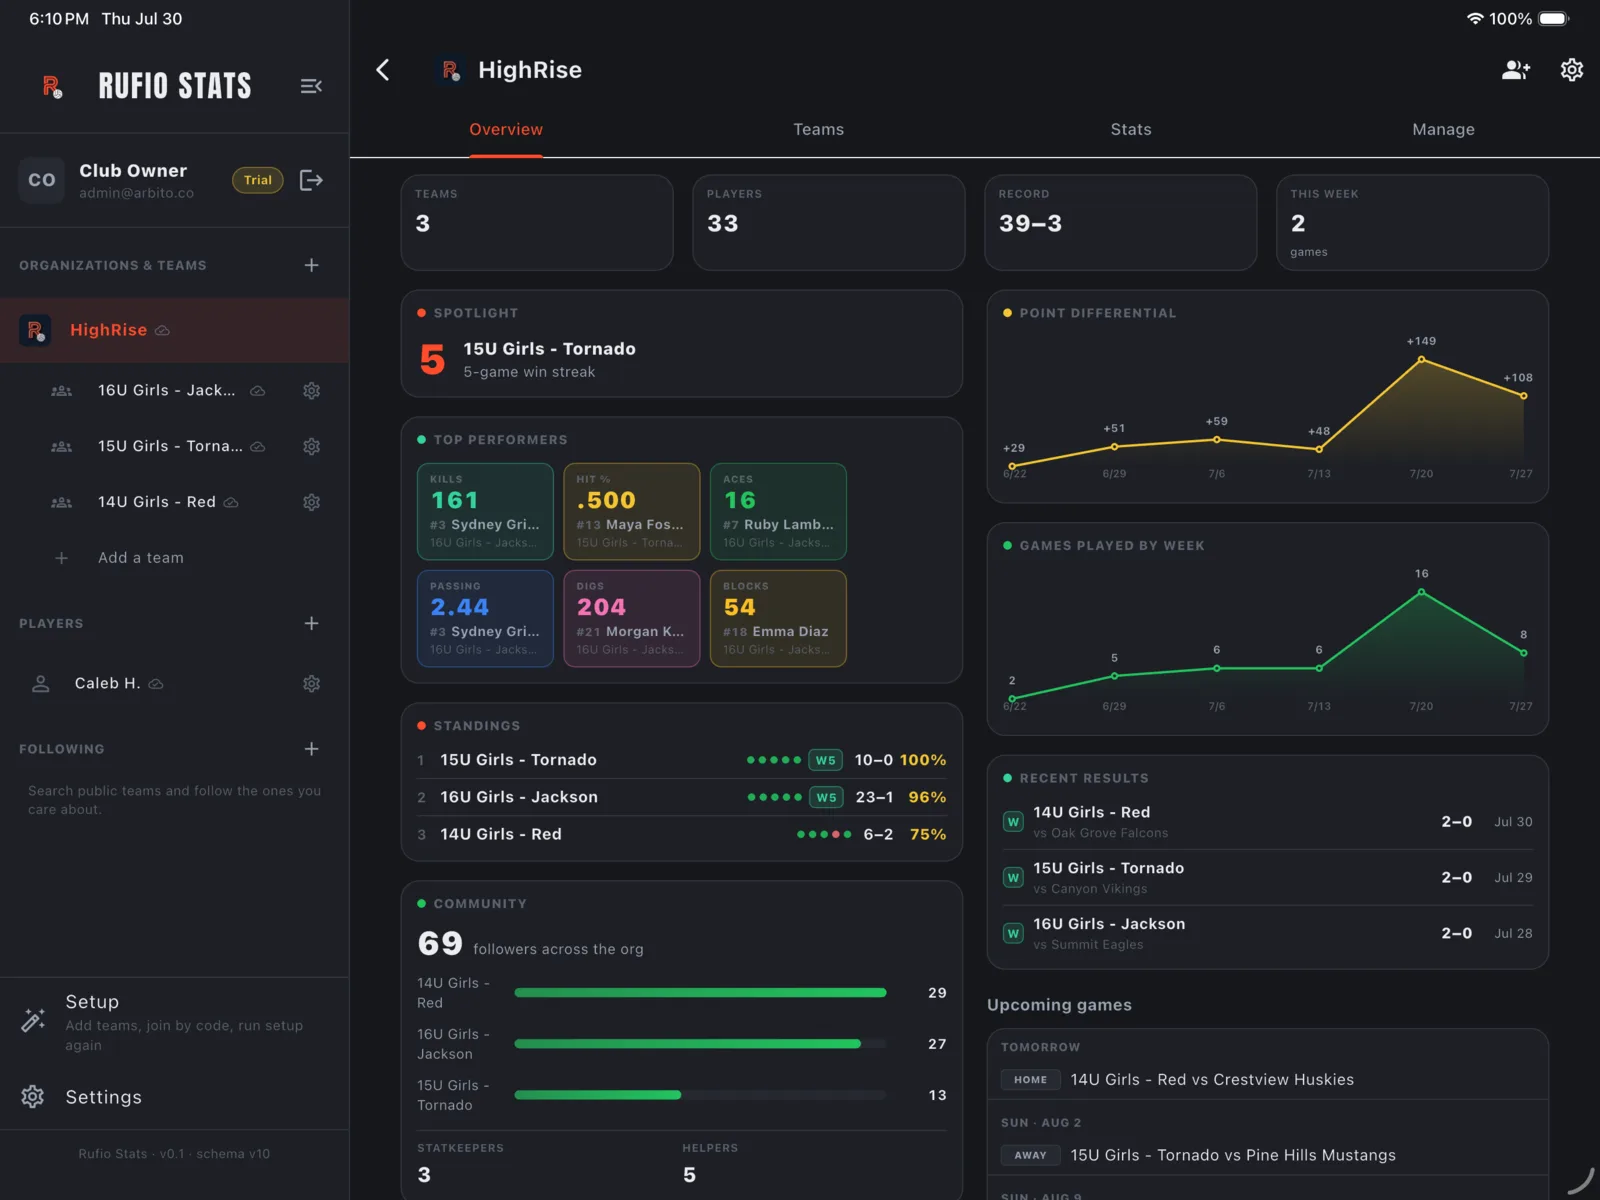Click the W badge for 14U Girls - Red result
Screen dimensions: 1600x1200
coord(1013,822)
